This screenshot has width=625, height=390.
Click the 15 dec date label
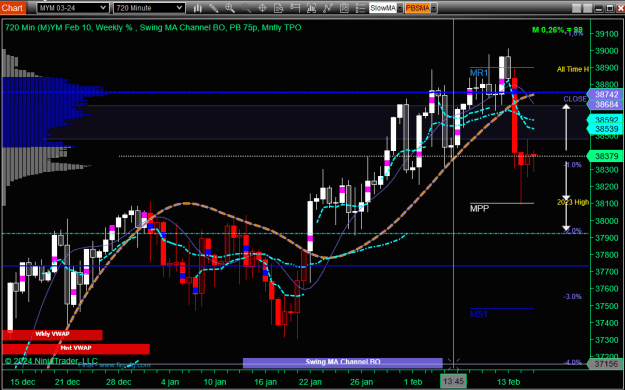tap(22, 382)
